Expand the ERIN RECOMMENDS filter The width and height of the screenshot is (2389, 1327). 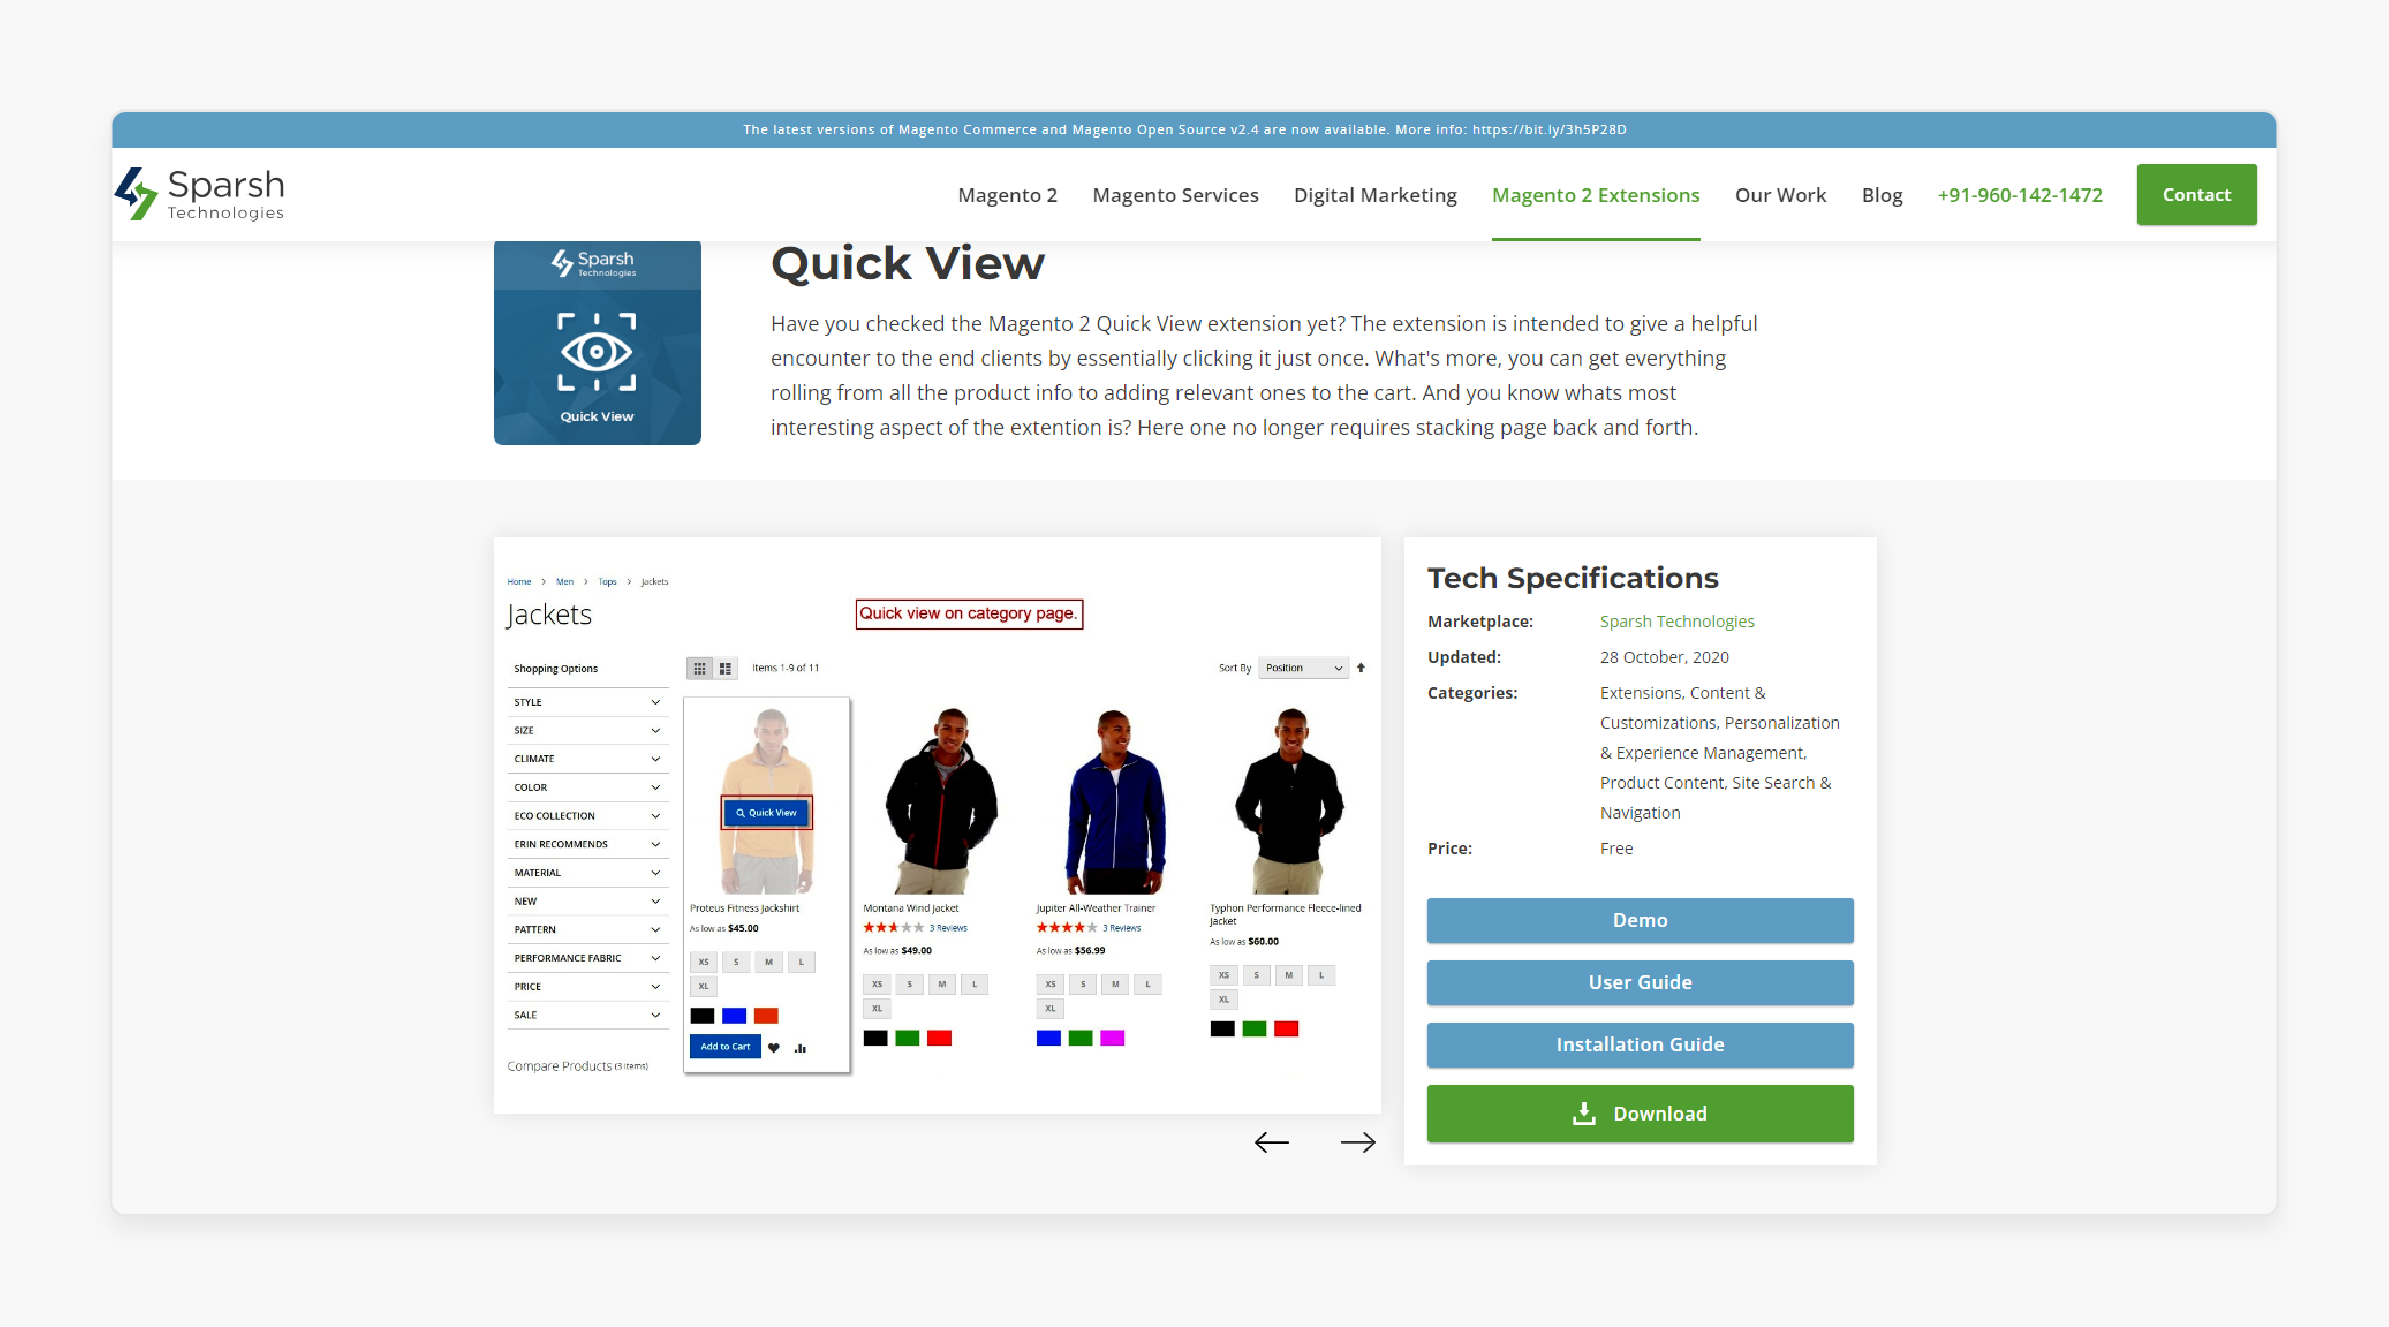click(x=587, y=844)
